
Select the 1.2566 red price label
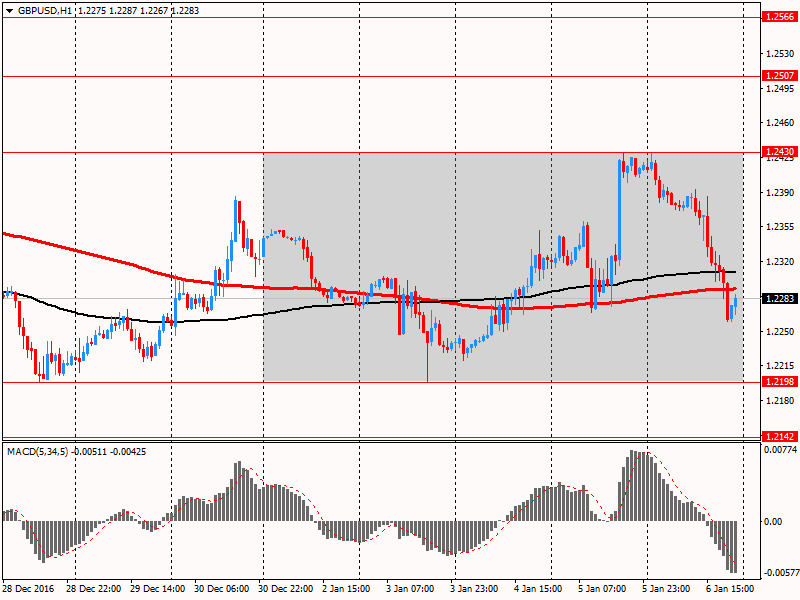click(779, 17)
